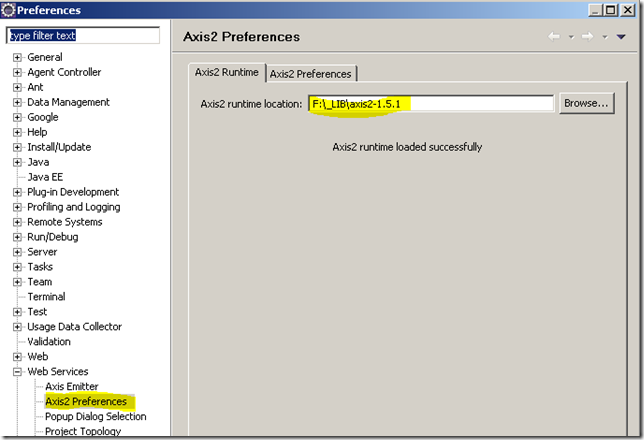
Task: Expand the Team tree node
Action: click(x=17, y=282)
